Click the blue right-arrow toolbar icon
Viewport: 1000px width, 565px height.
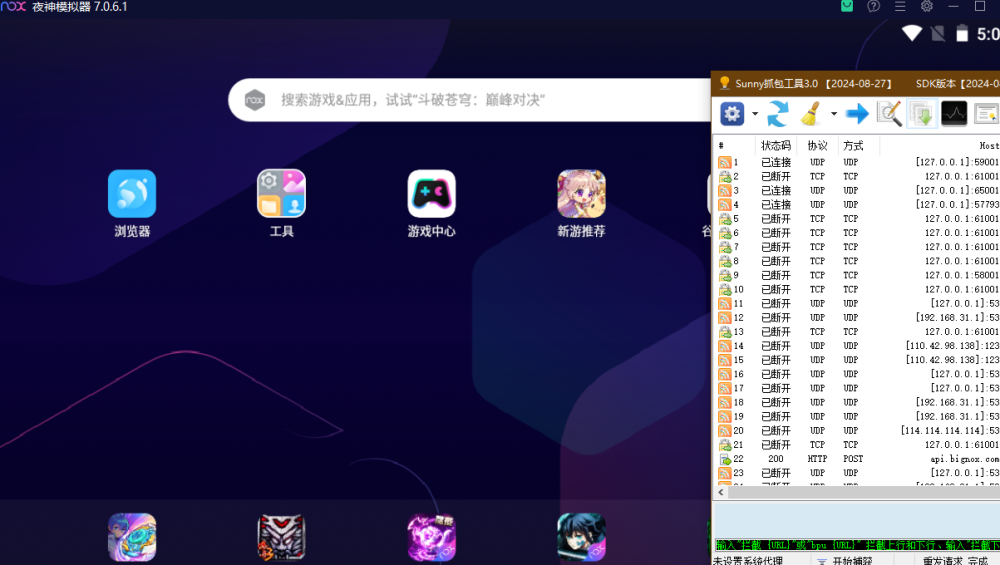[x=857, y=114]
